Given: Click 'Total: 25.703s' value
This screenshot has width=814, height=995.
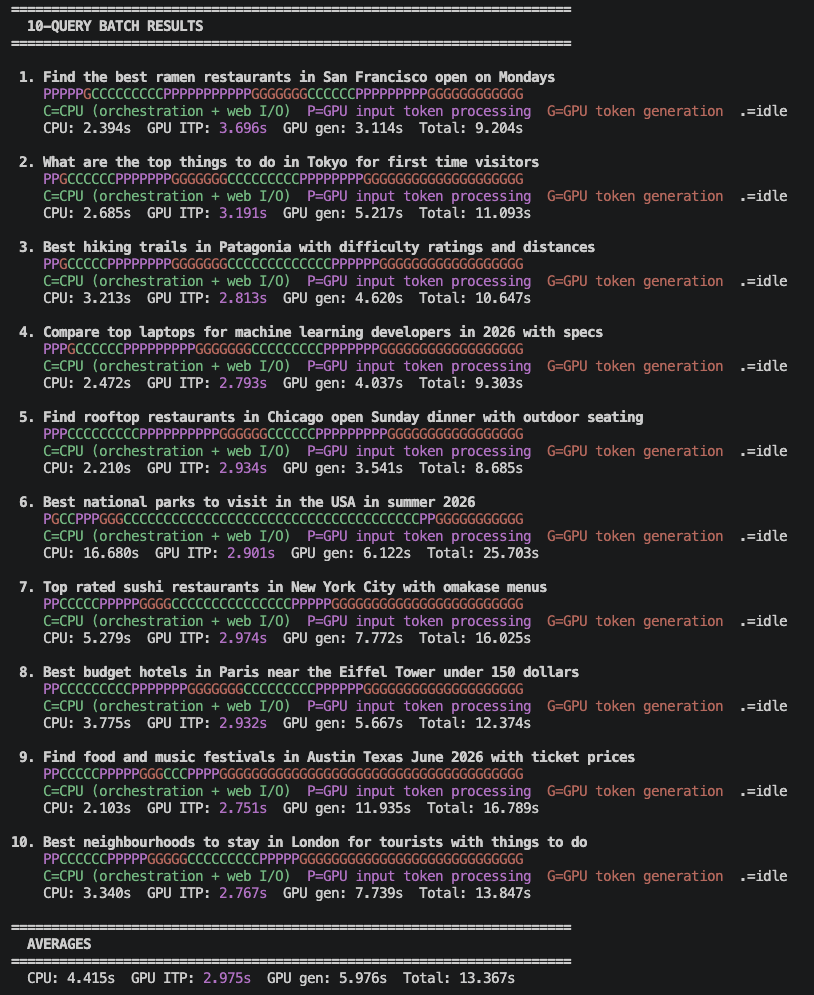Looking at the screenshot, I should coord(483,553).
